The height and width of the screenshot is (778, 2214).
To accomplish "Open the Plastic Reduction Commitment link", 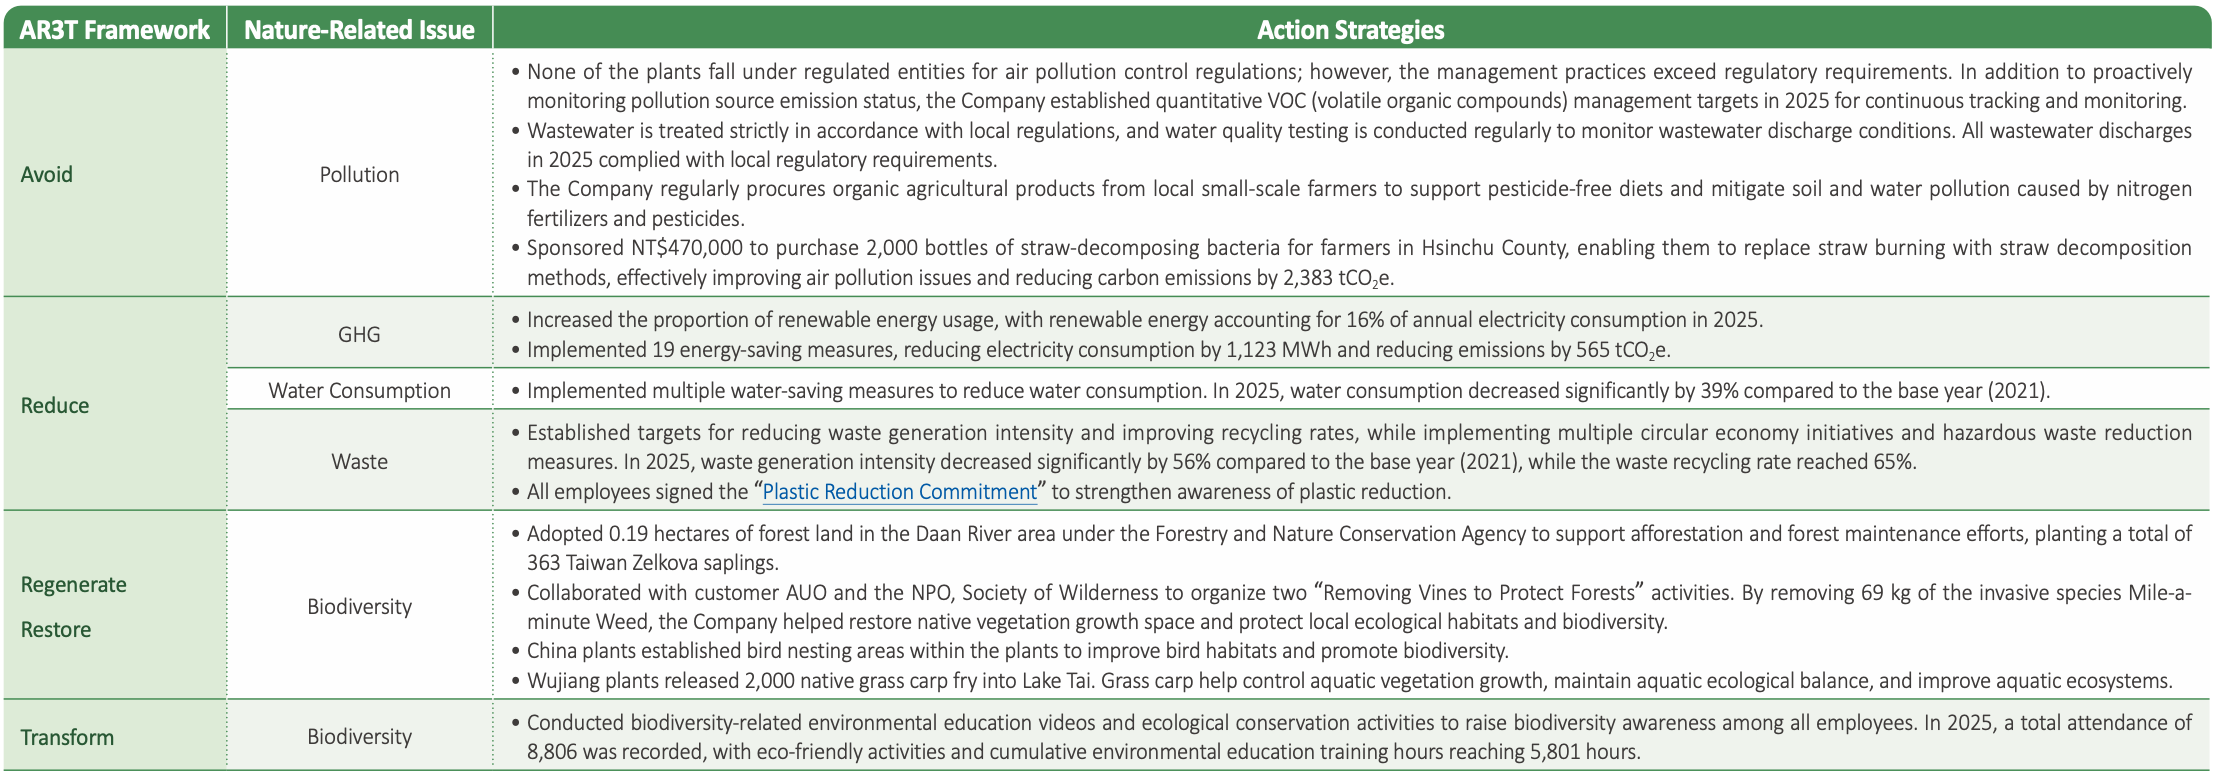I will [899, 492].
